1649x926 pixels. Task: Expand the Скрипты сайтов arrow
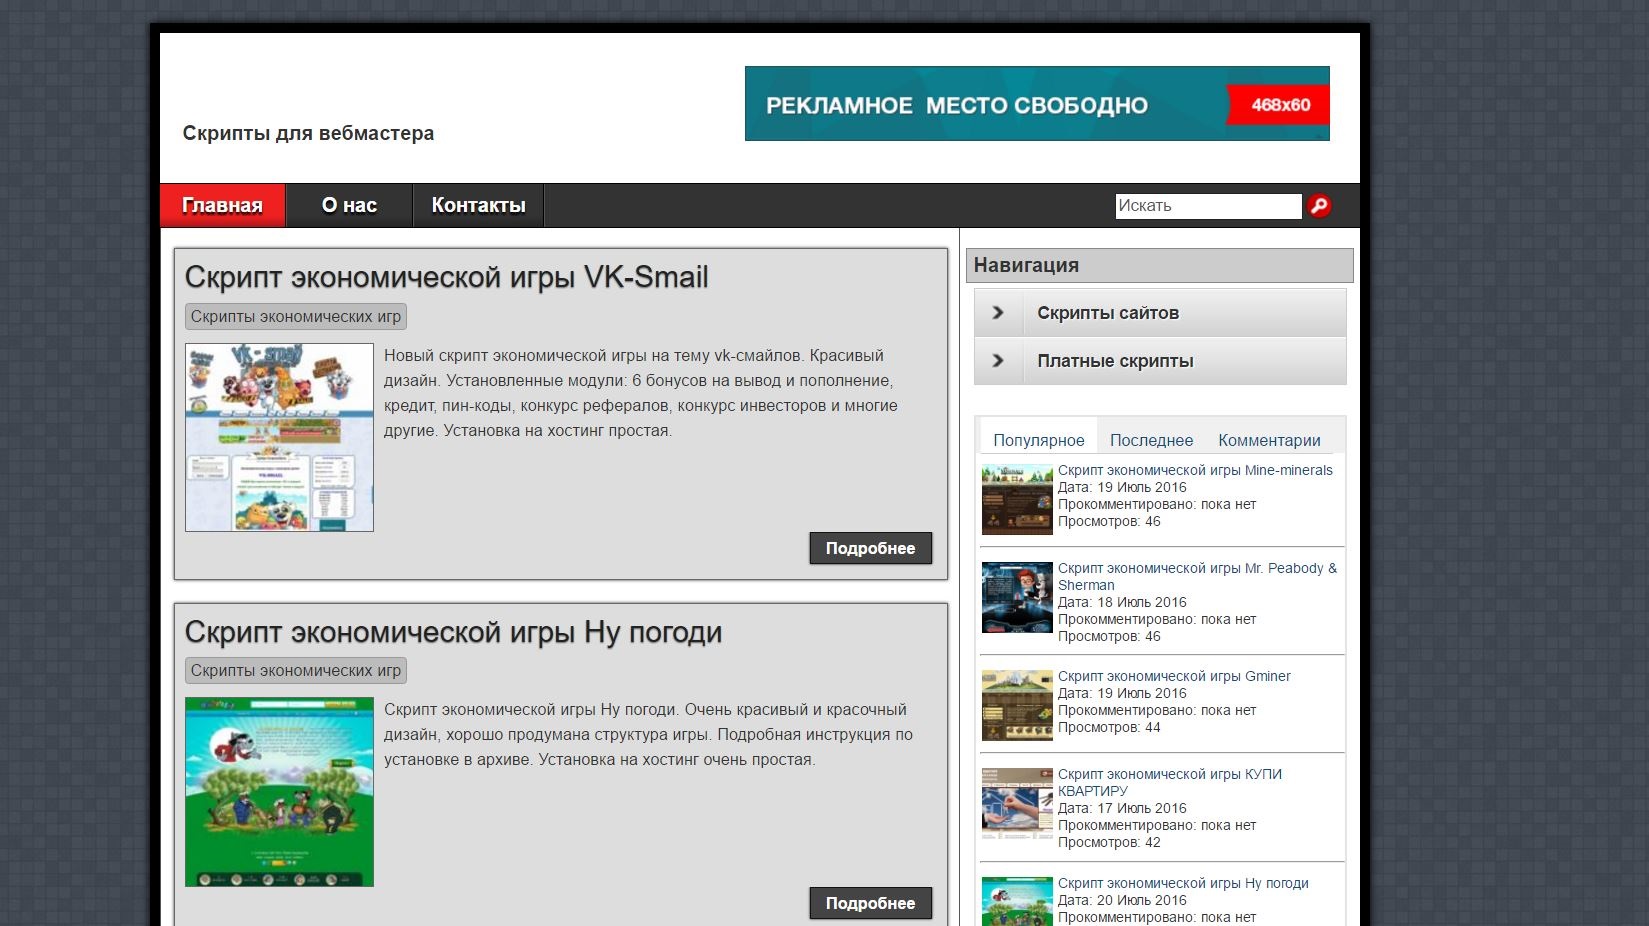tap(998, 313)
